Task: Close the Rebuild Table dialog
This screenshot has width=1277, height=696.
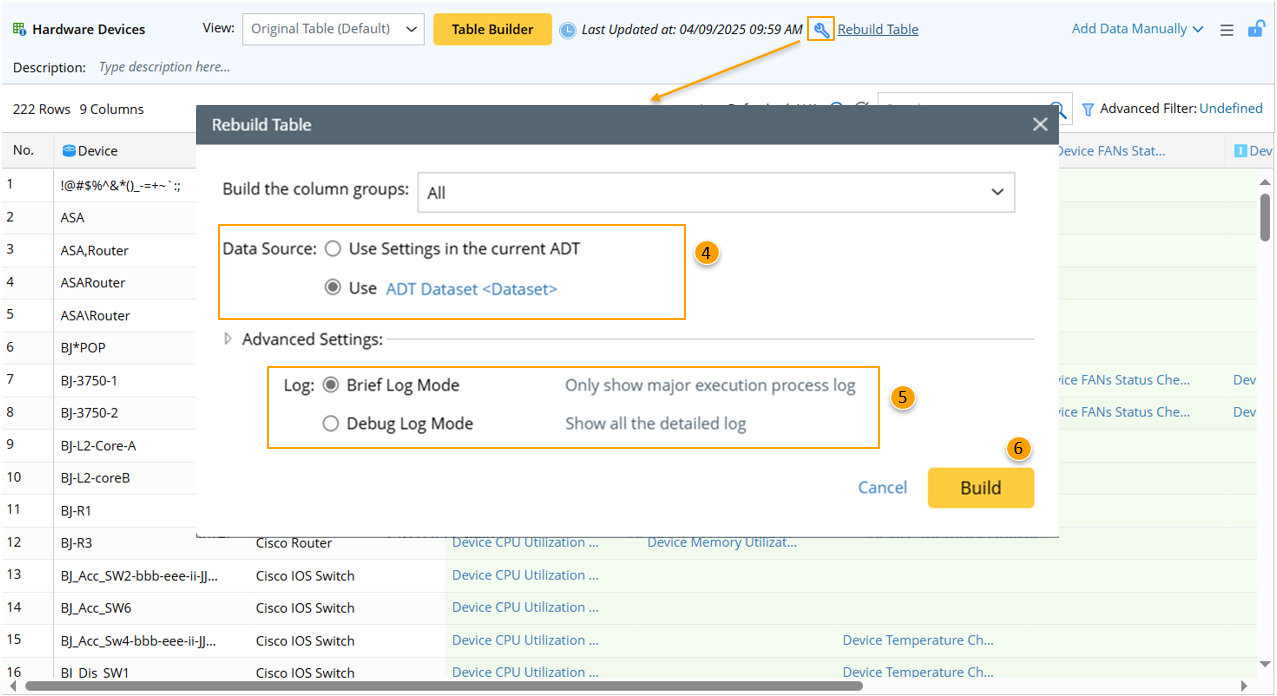Action: point(1040,125)
